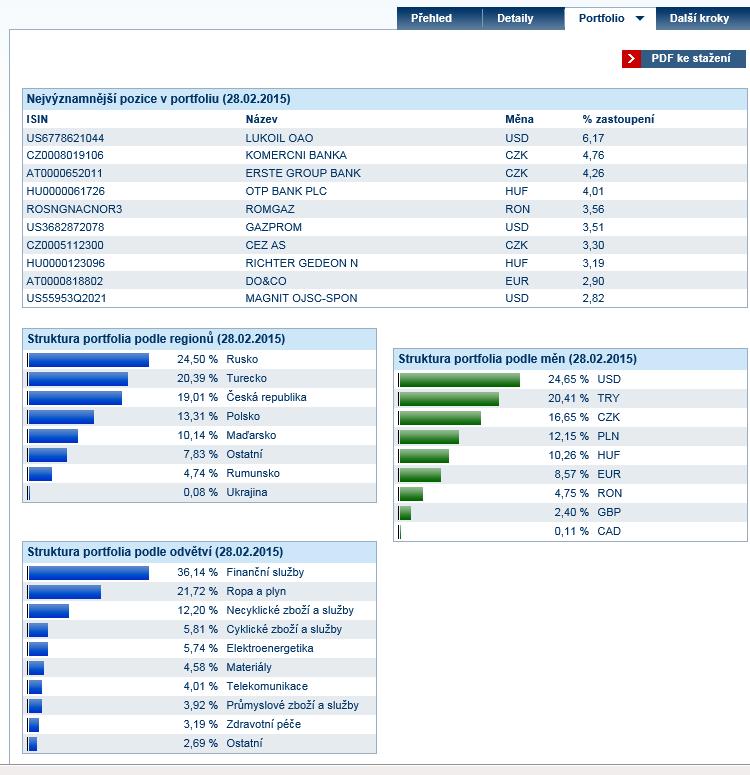The image size is (750, 775).
Task: Click ISIN HU0000061726
Action: click(x=65, y=191)
